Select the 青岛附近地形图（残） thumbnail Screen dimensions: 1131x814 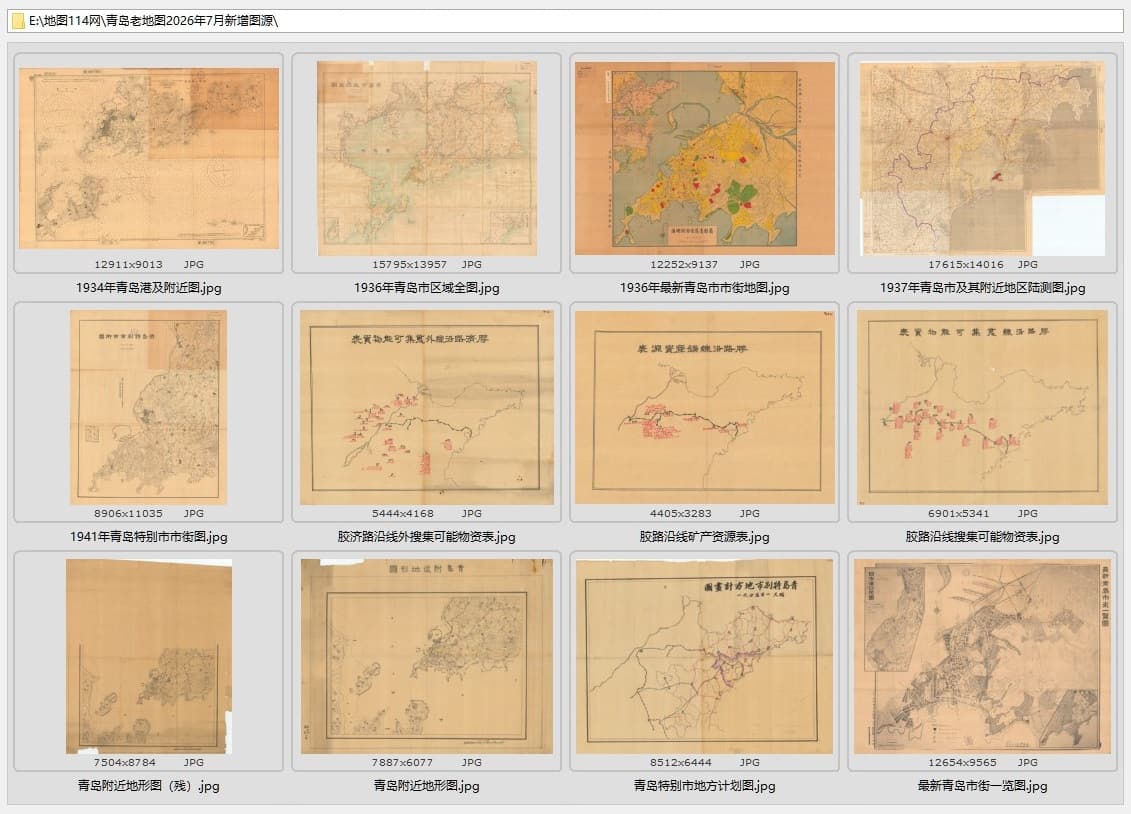149,656
